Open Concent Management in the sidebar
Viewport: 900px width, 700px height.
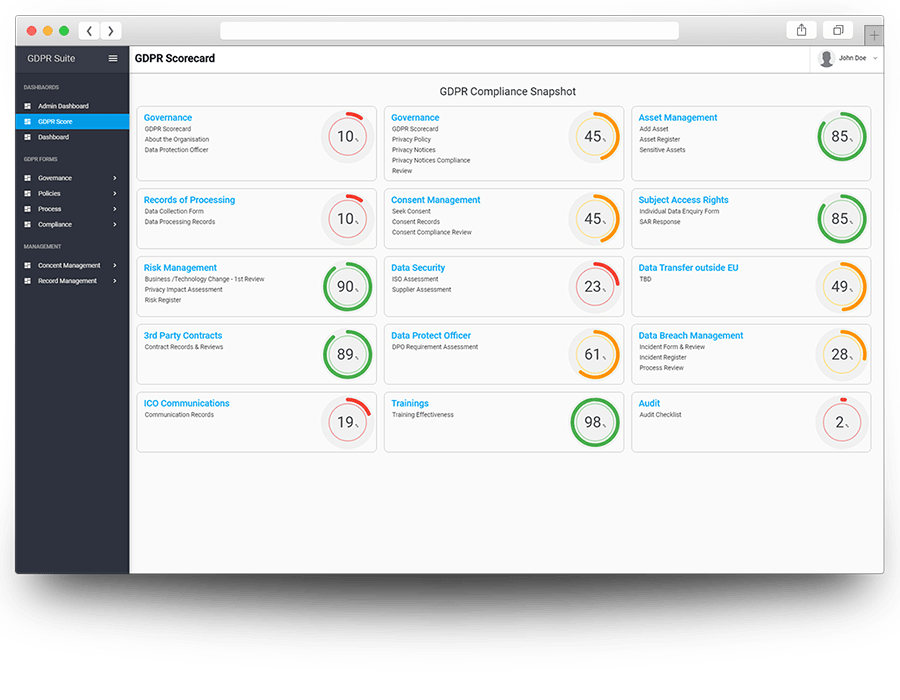point(69,266)
